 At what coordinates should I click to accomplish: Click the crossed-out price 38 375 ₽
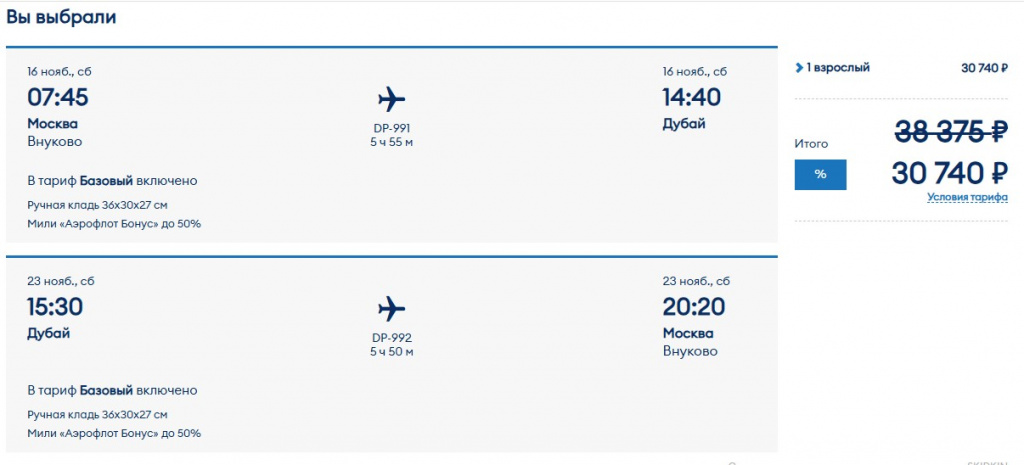click(x=949, y=132)
